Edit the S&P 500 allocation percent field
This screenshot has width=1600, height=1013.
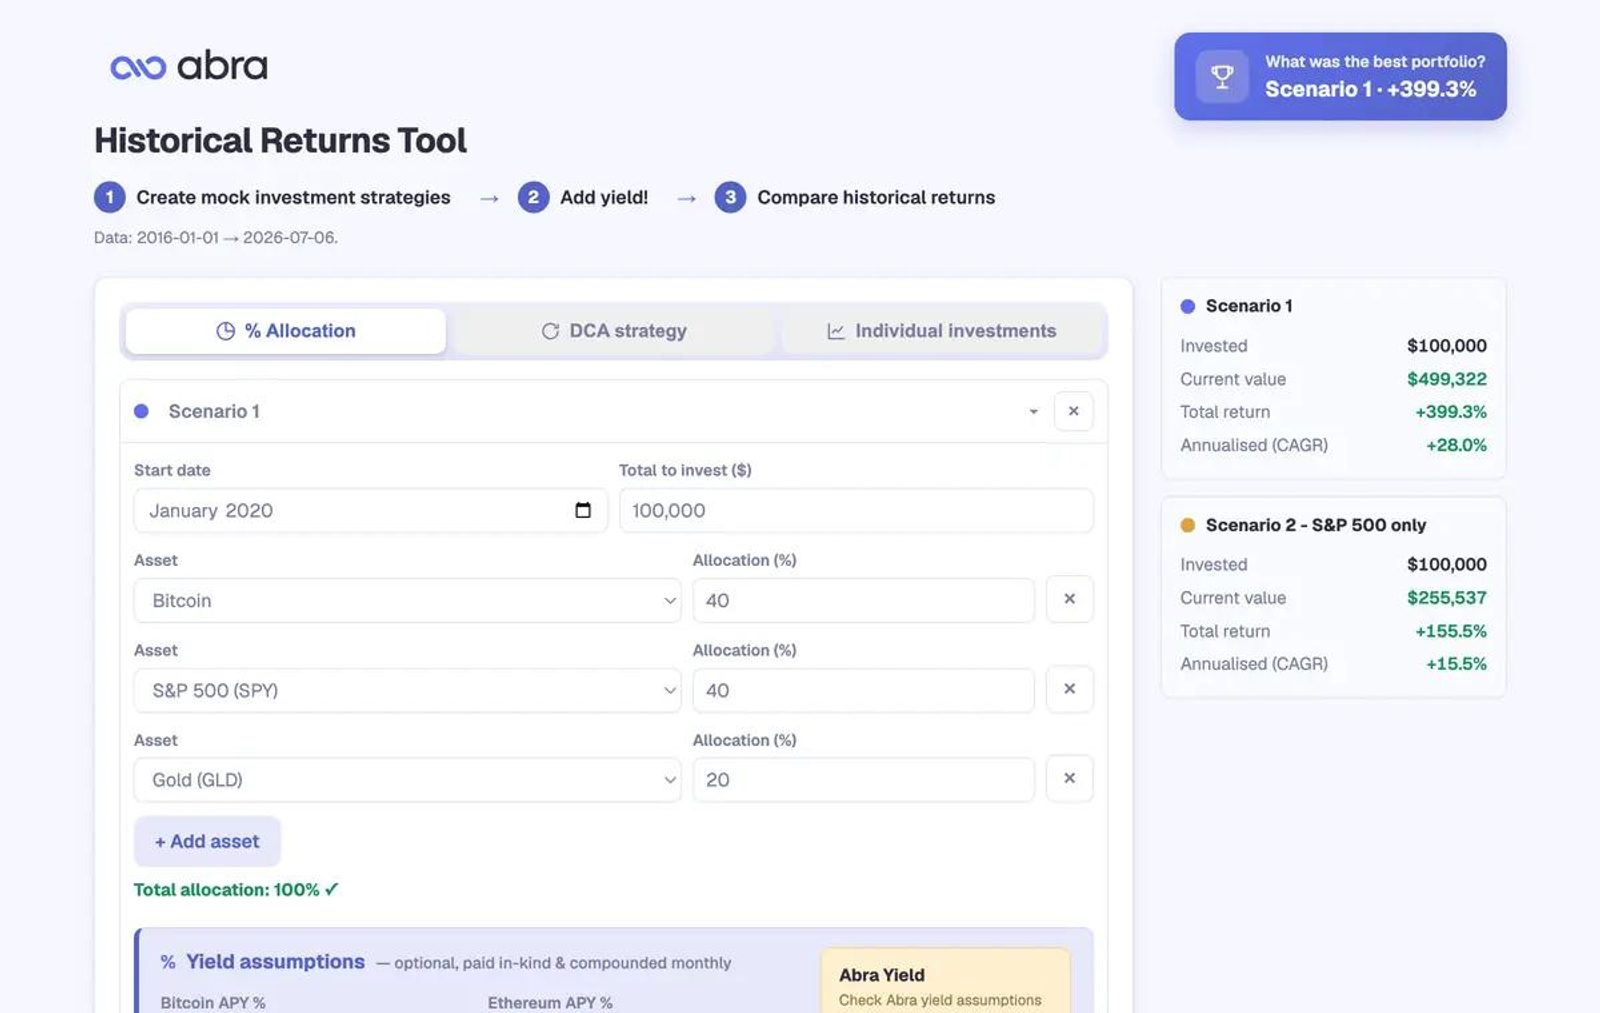click(x=863, y=690)
